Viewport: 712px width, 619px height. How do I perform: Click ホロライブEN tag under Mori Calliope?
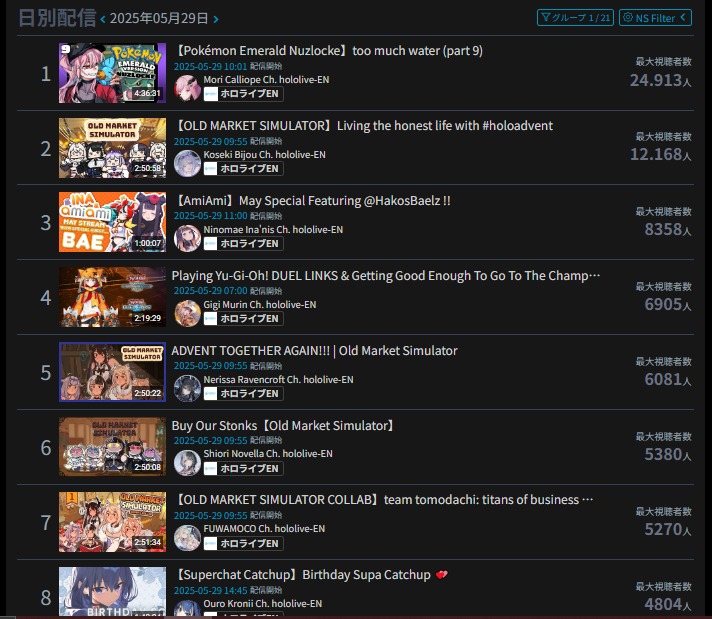click(x=243, y=94)
